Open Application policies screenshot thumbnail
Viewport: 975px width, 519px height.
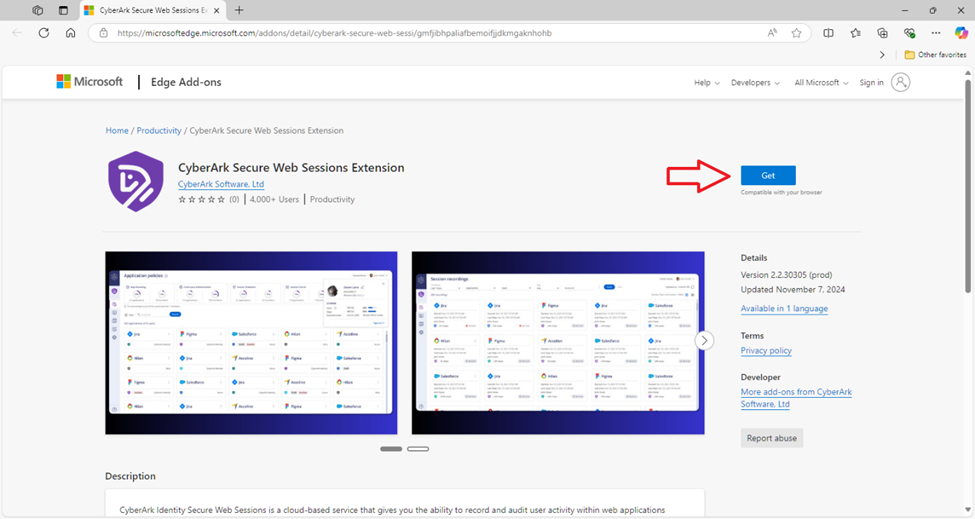(251, 343)
